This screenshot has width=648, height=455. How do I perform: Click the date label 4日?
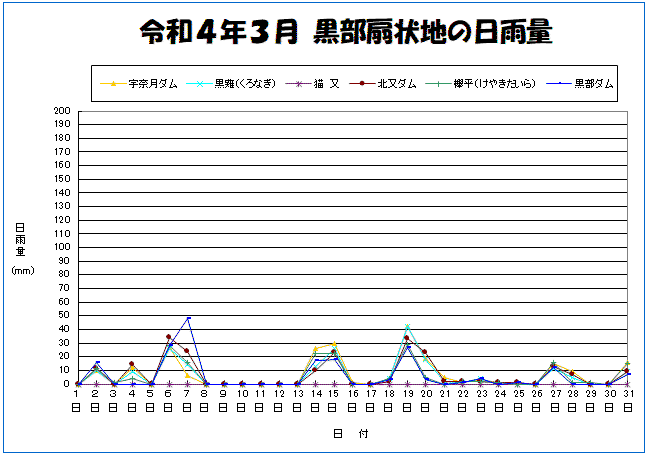[x=131, y=400]
